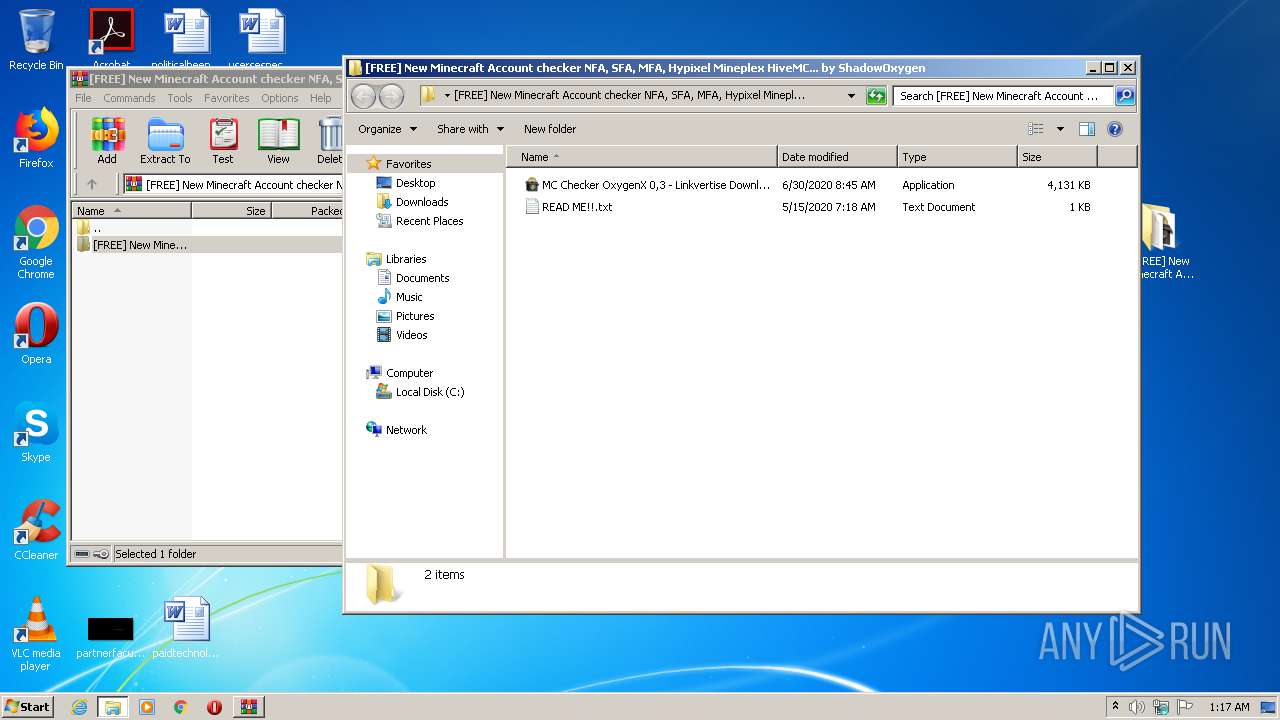Click the refresh button beside address bar
The height and width of the screenshot is (720, 1280).
876,96
